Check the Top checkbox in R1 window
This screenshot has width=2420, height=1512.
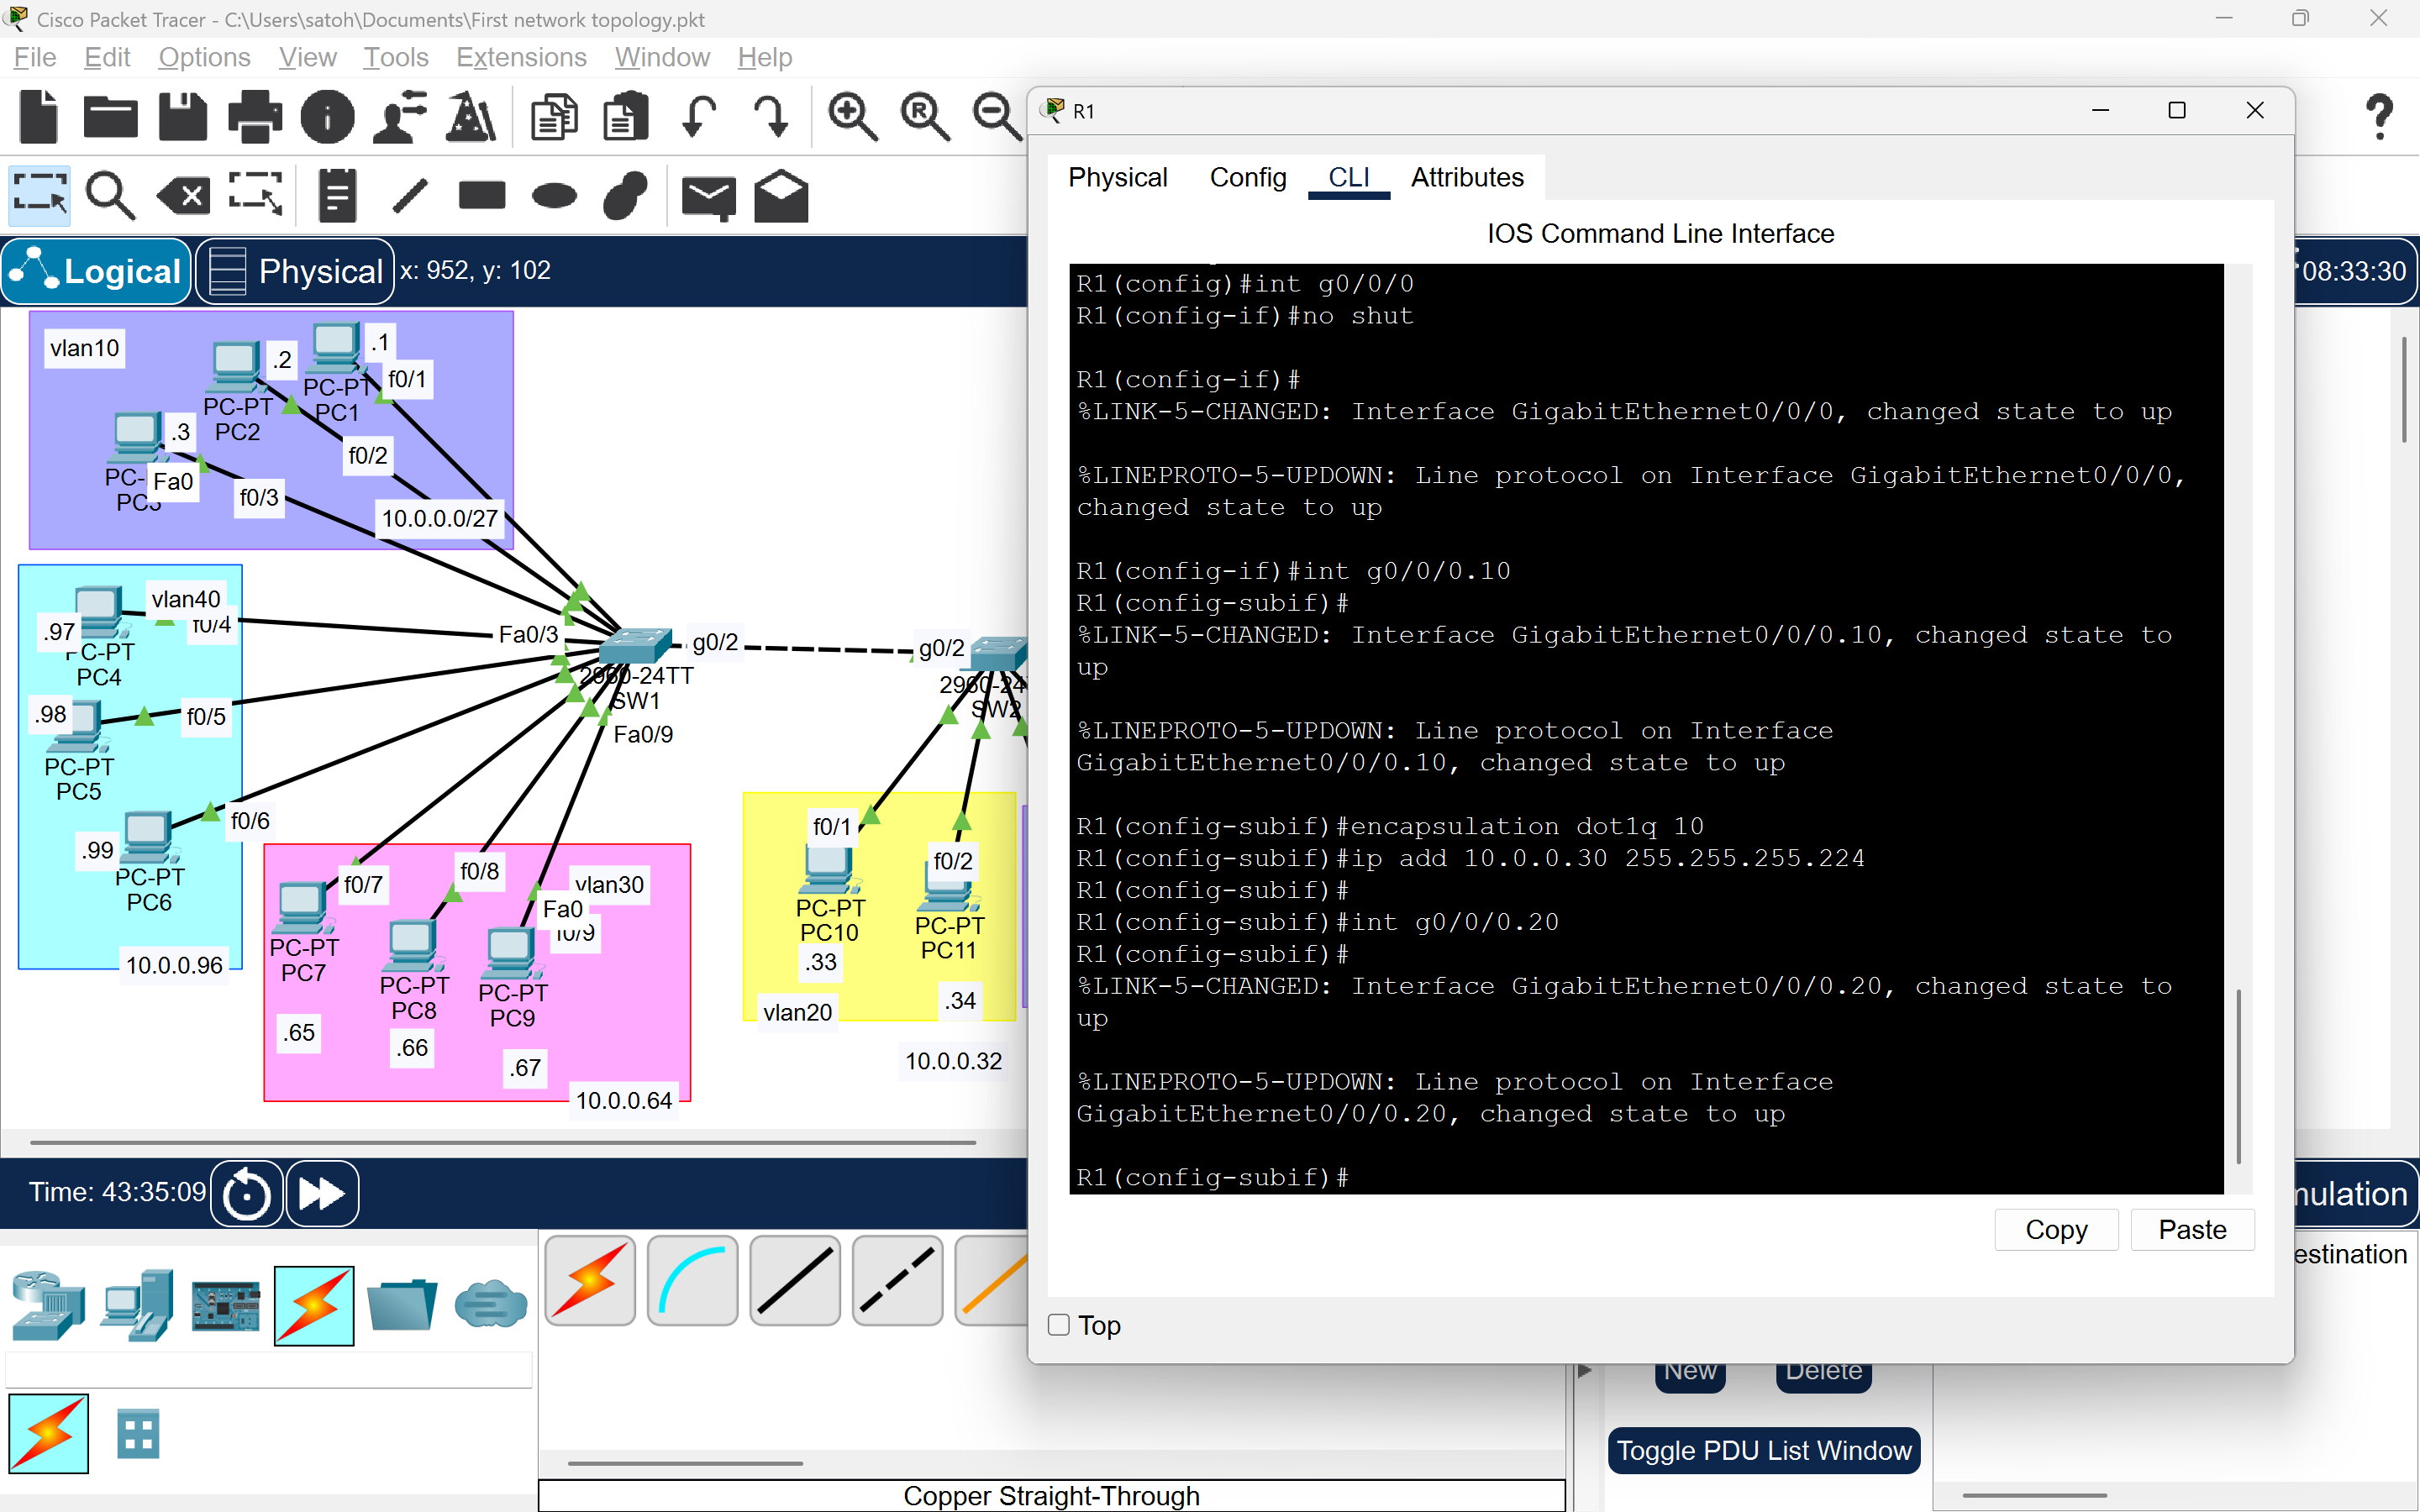[1058, 1324]
